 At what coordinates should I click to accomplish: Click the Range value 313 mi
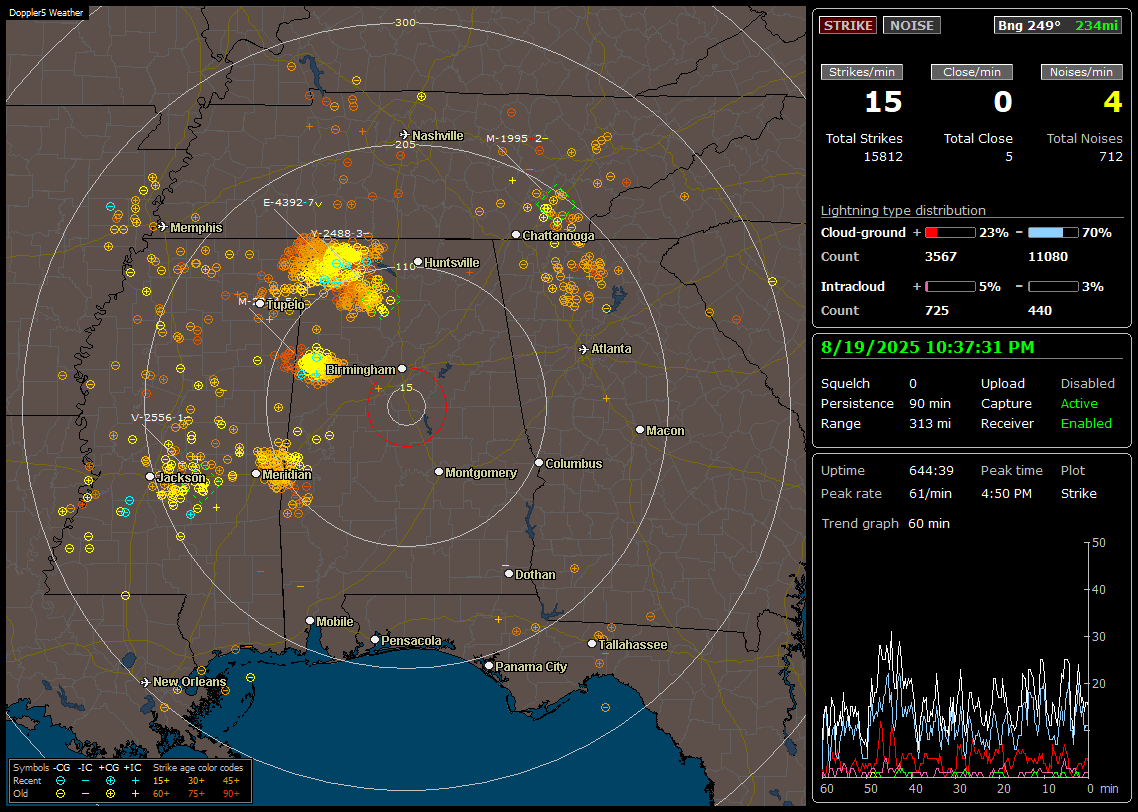(x=930, y=423)
